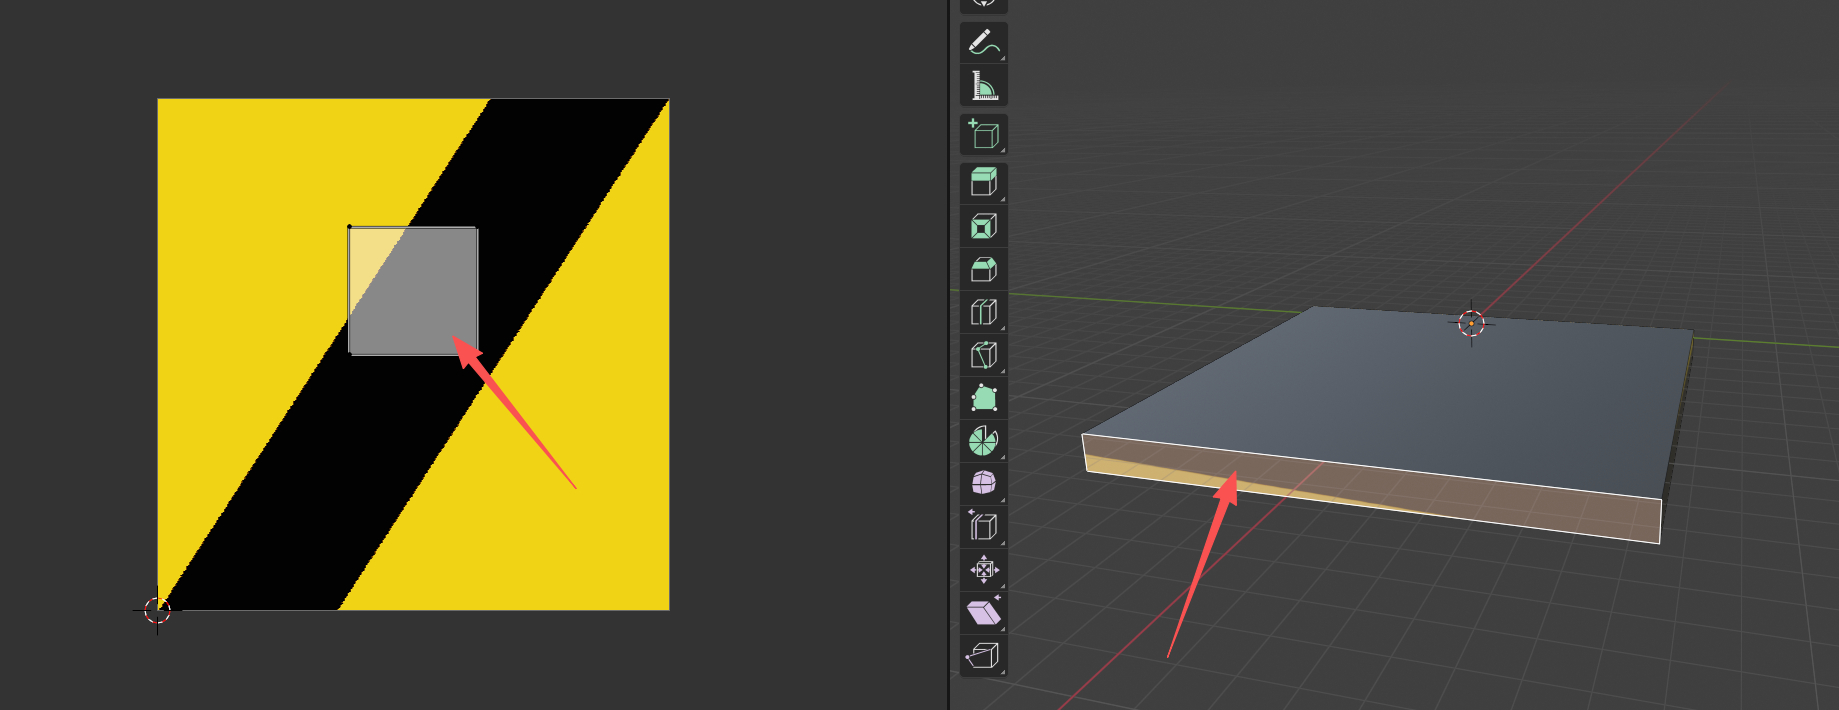Select the Bevel tool
Image resolution: width=1839 pixels, height=710 pixels.
[984, 269]
